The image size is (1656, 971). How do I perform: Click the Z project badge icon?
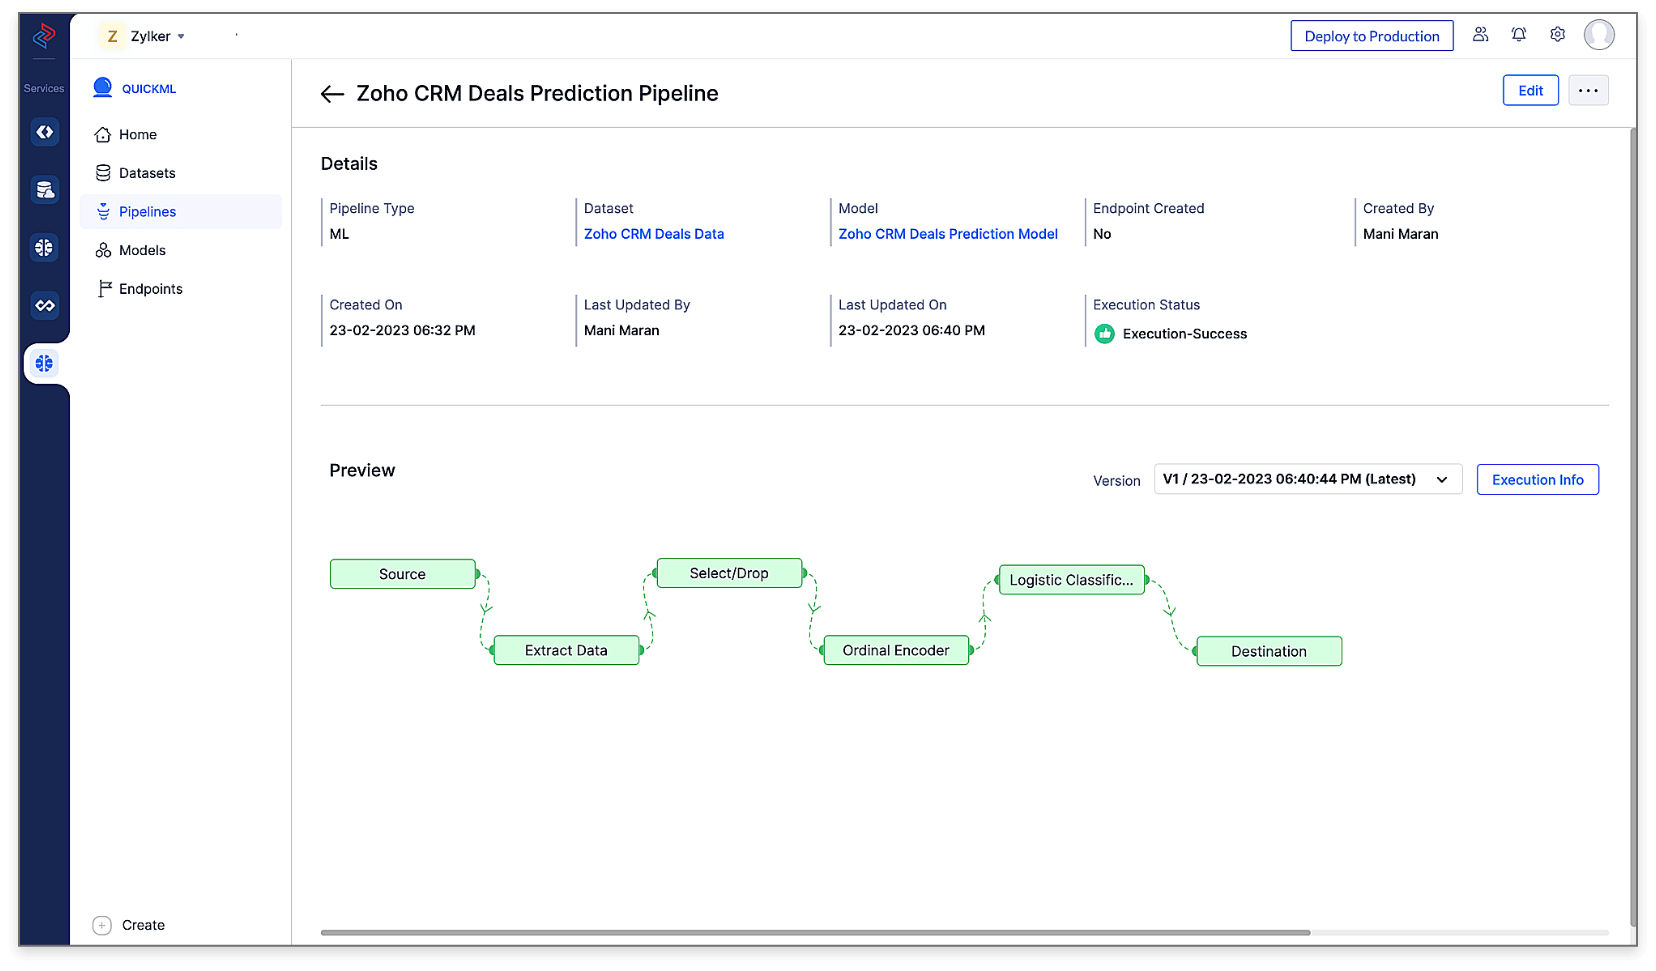click(x=112, y=36)
